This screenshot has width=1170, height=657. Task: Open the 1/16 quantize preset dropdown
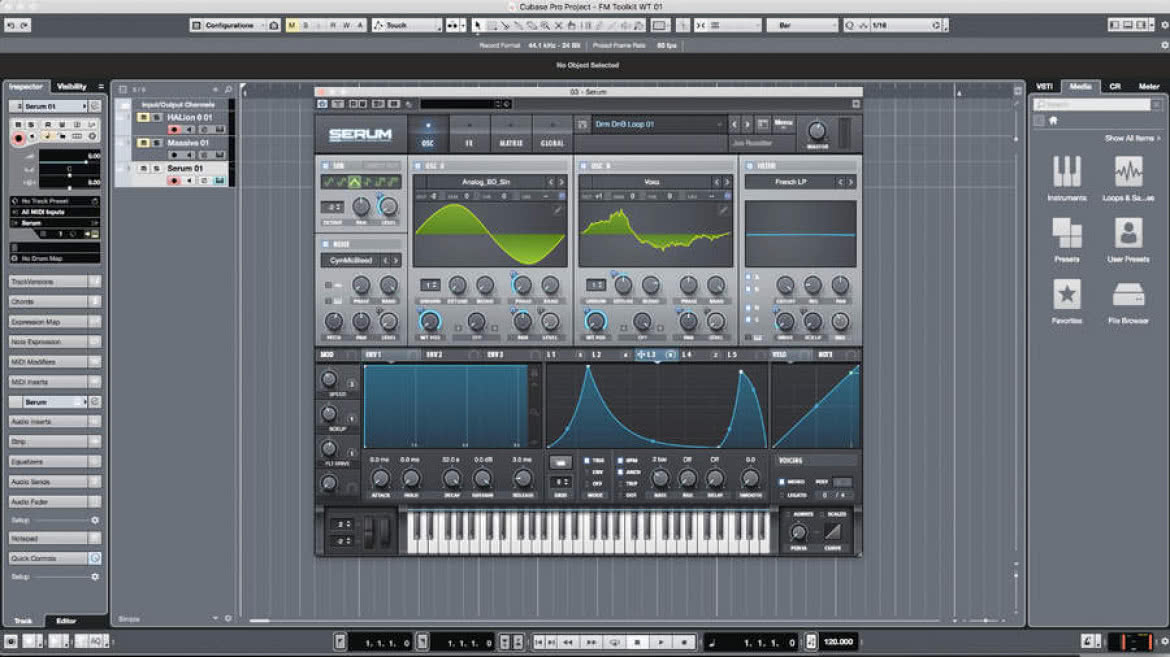[x=906, y=25]
